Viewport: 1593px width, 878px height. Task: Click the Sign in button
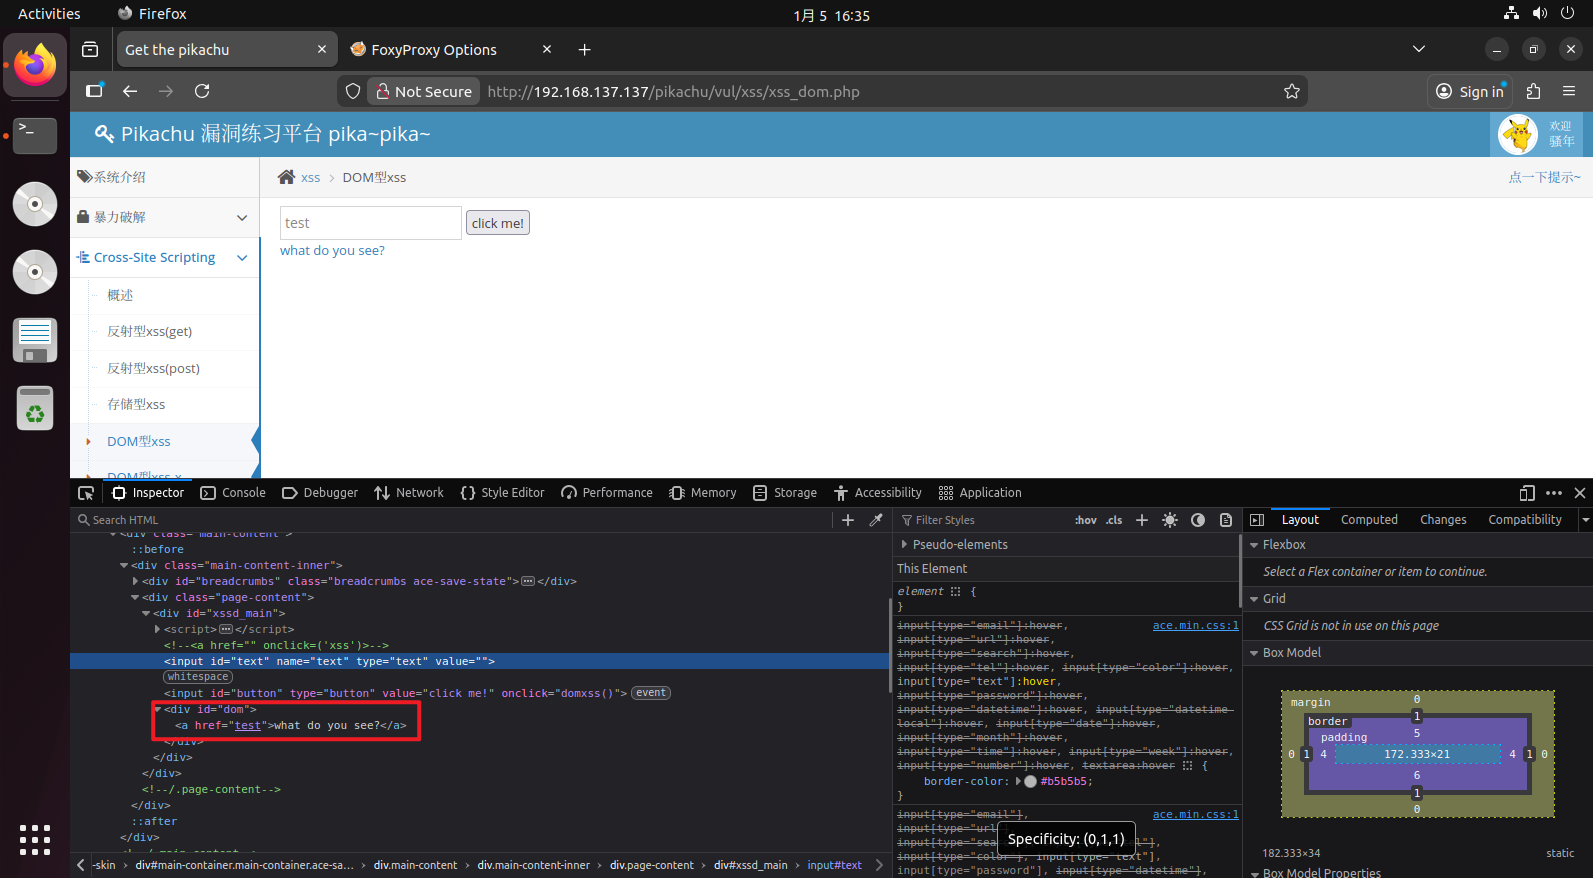(1470, 91)
